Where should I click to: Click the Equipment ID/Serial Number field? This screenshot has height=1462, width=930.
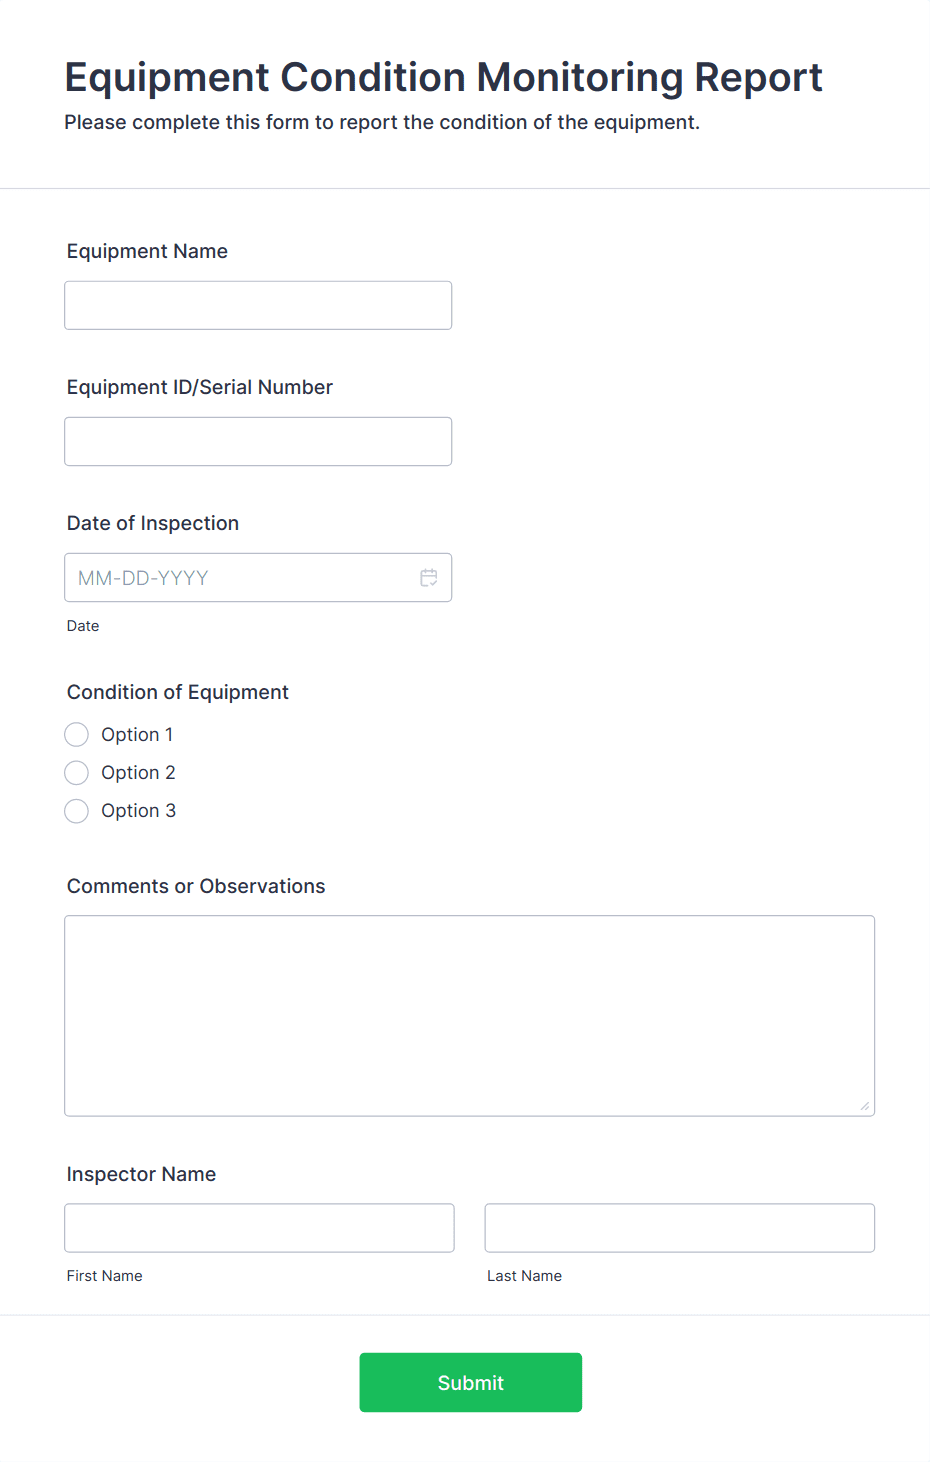tap(258, 441)
